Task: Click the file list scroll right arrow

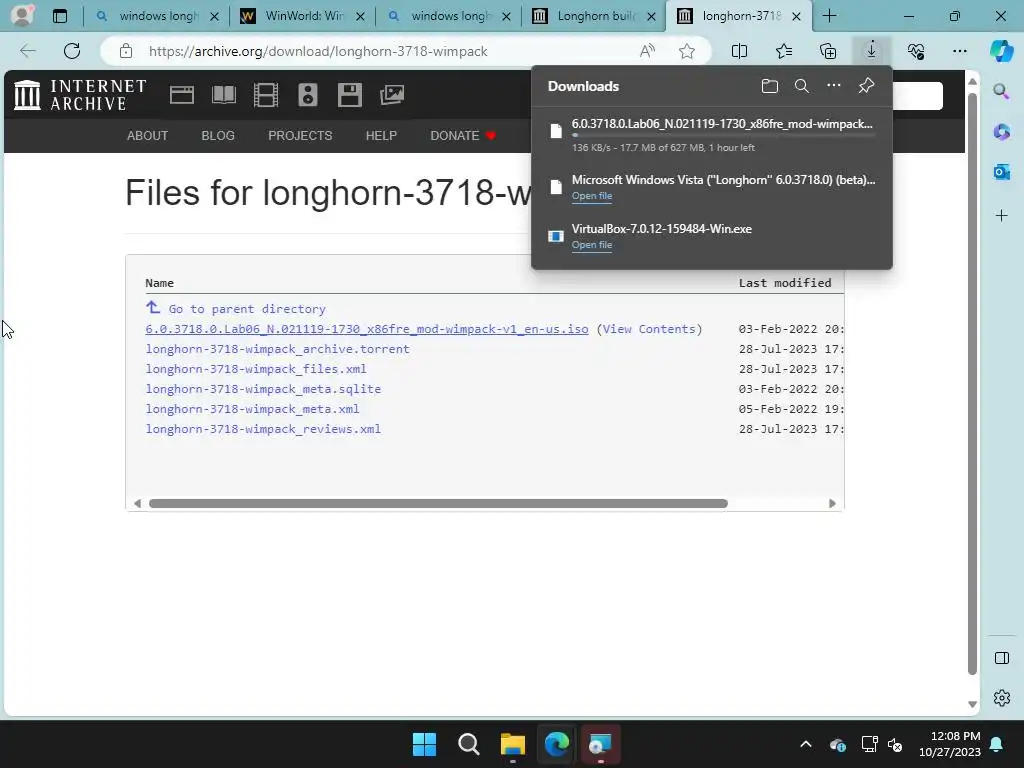Action: [832, 504]
